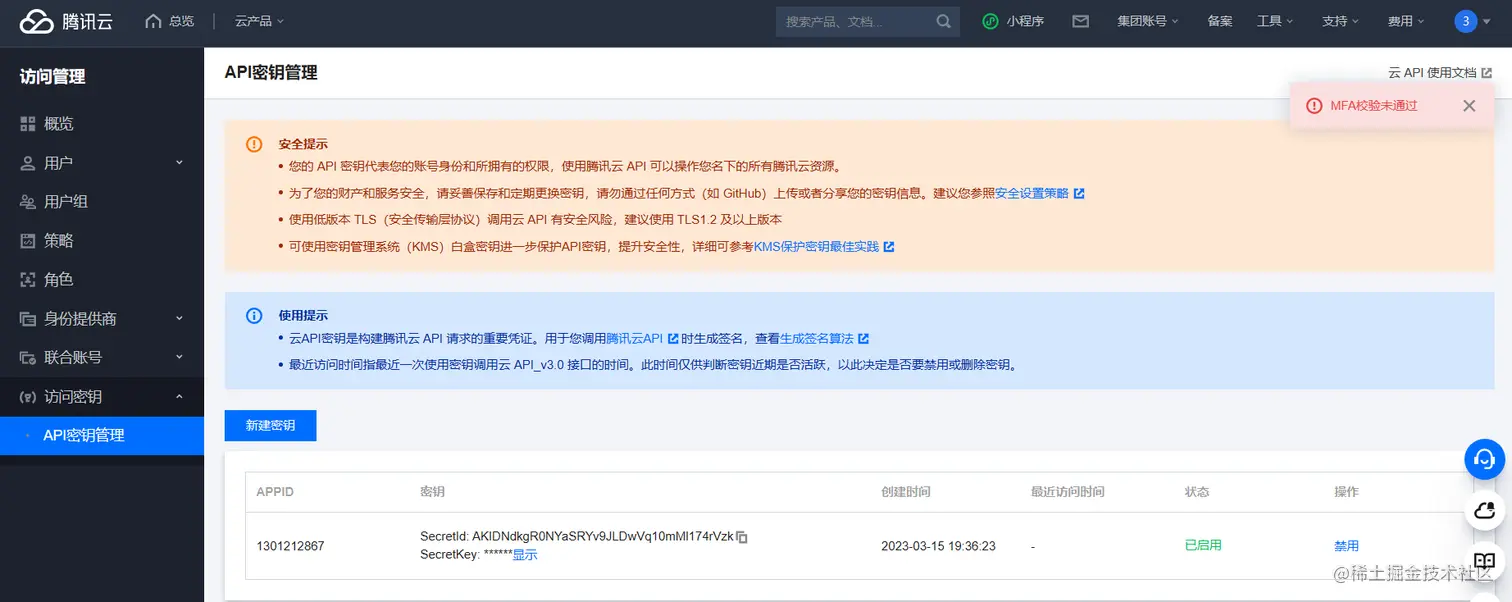Show the SecretKey via 显示 link
Viewport: 1512px width, 602px height.
pyautogui.click(x=525, y=554)
